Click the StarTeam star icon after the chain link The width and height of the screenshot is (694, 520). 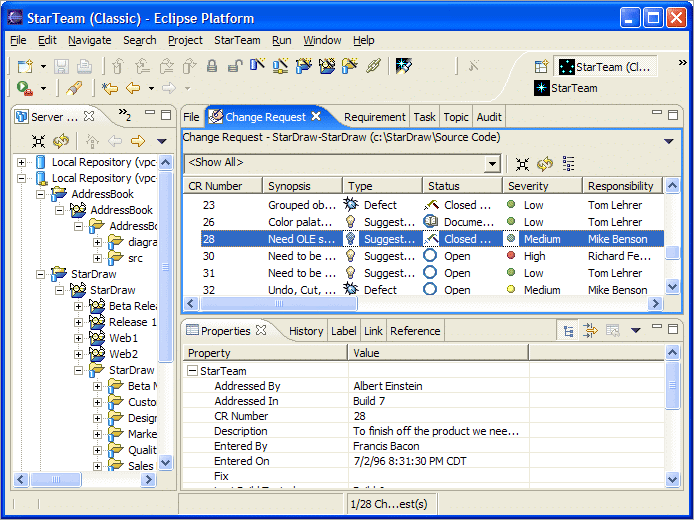pos(404,66)
